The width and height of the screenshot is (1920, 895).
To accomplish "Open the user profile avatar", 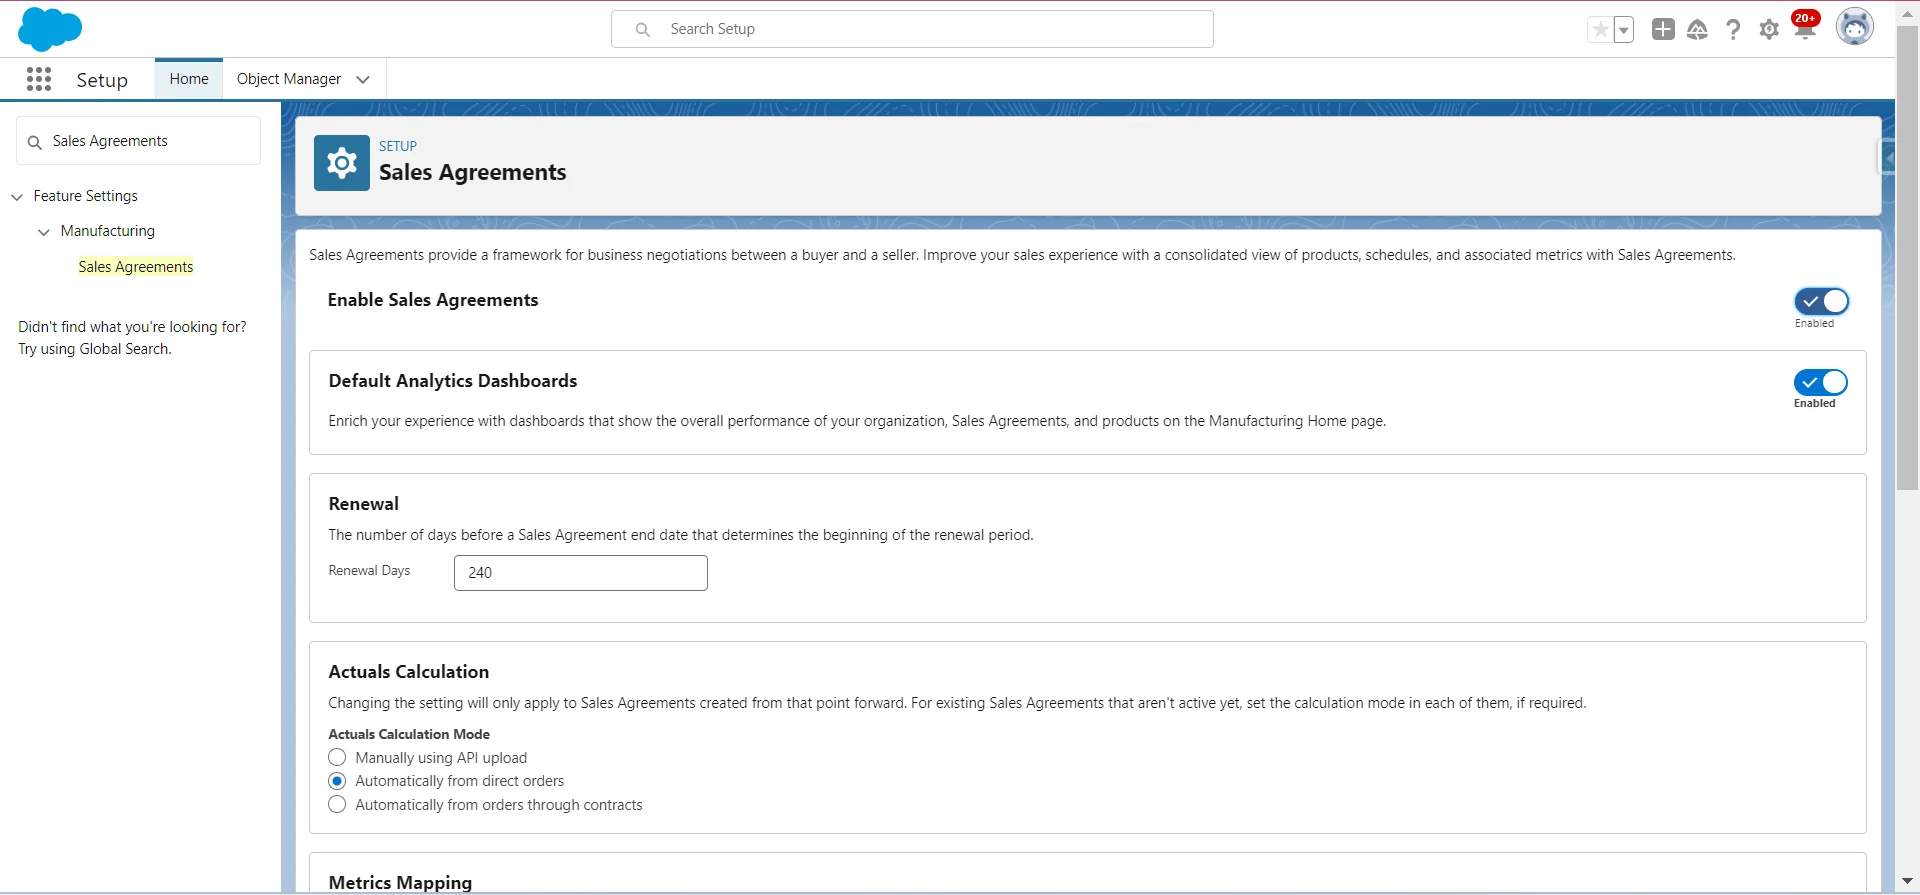I will 1855,28.
